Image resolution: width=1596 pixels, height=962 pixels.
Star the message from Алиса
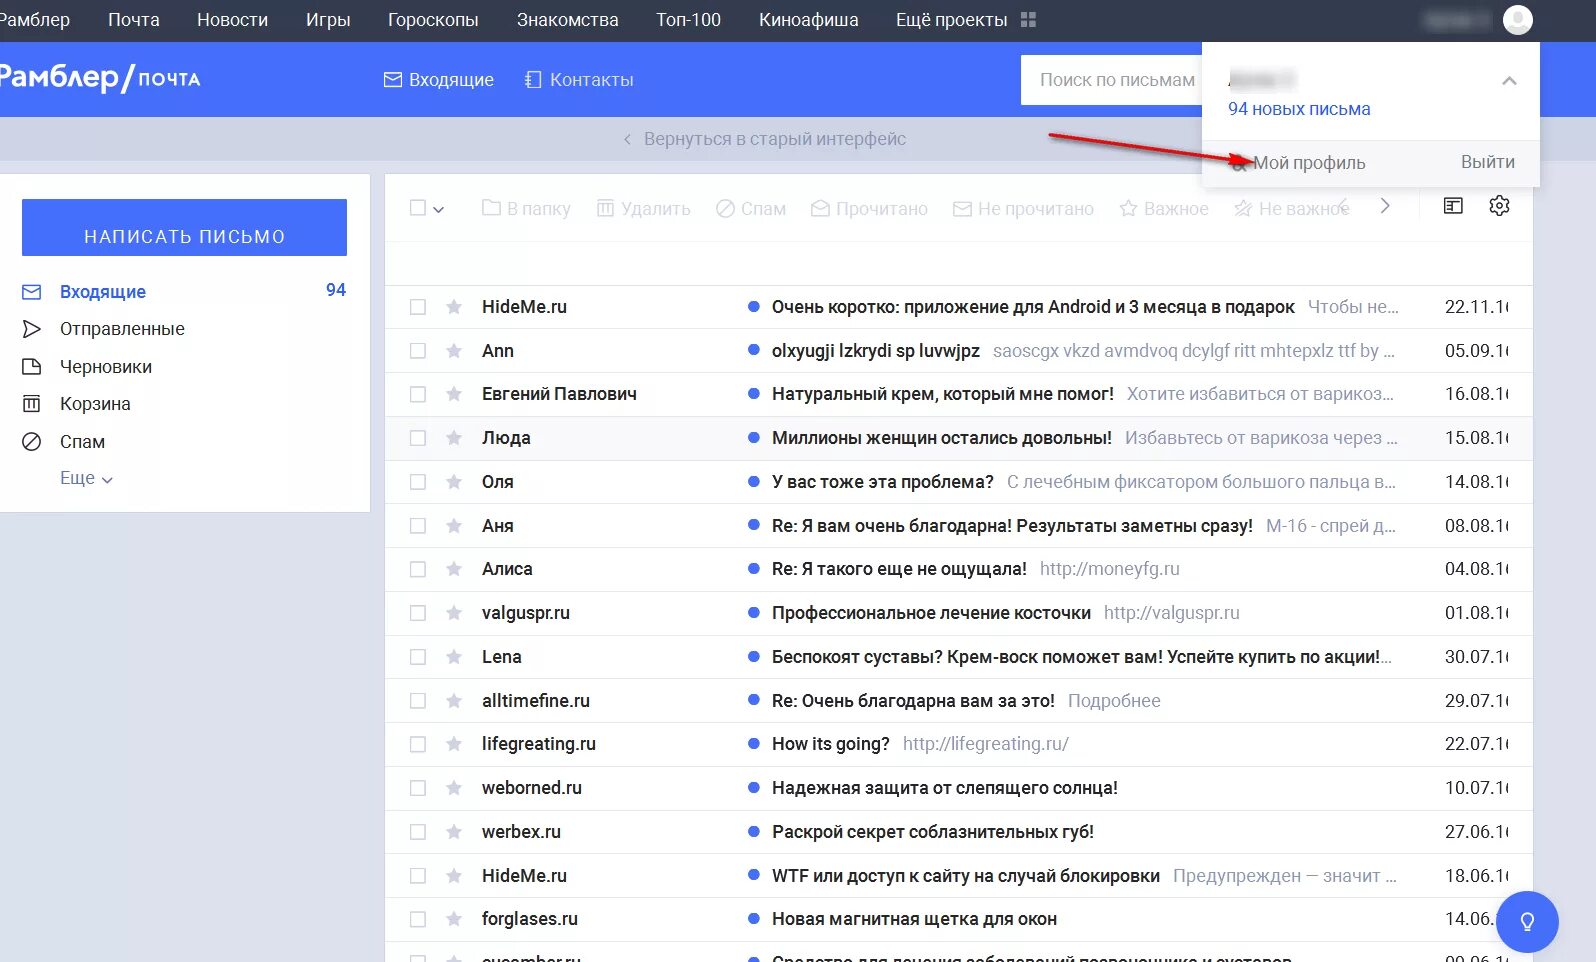pyautogui.click(x=454, y=569)
